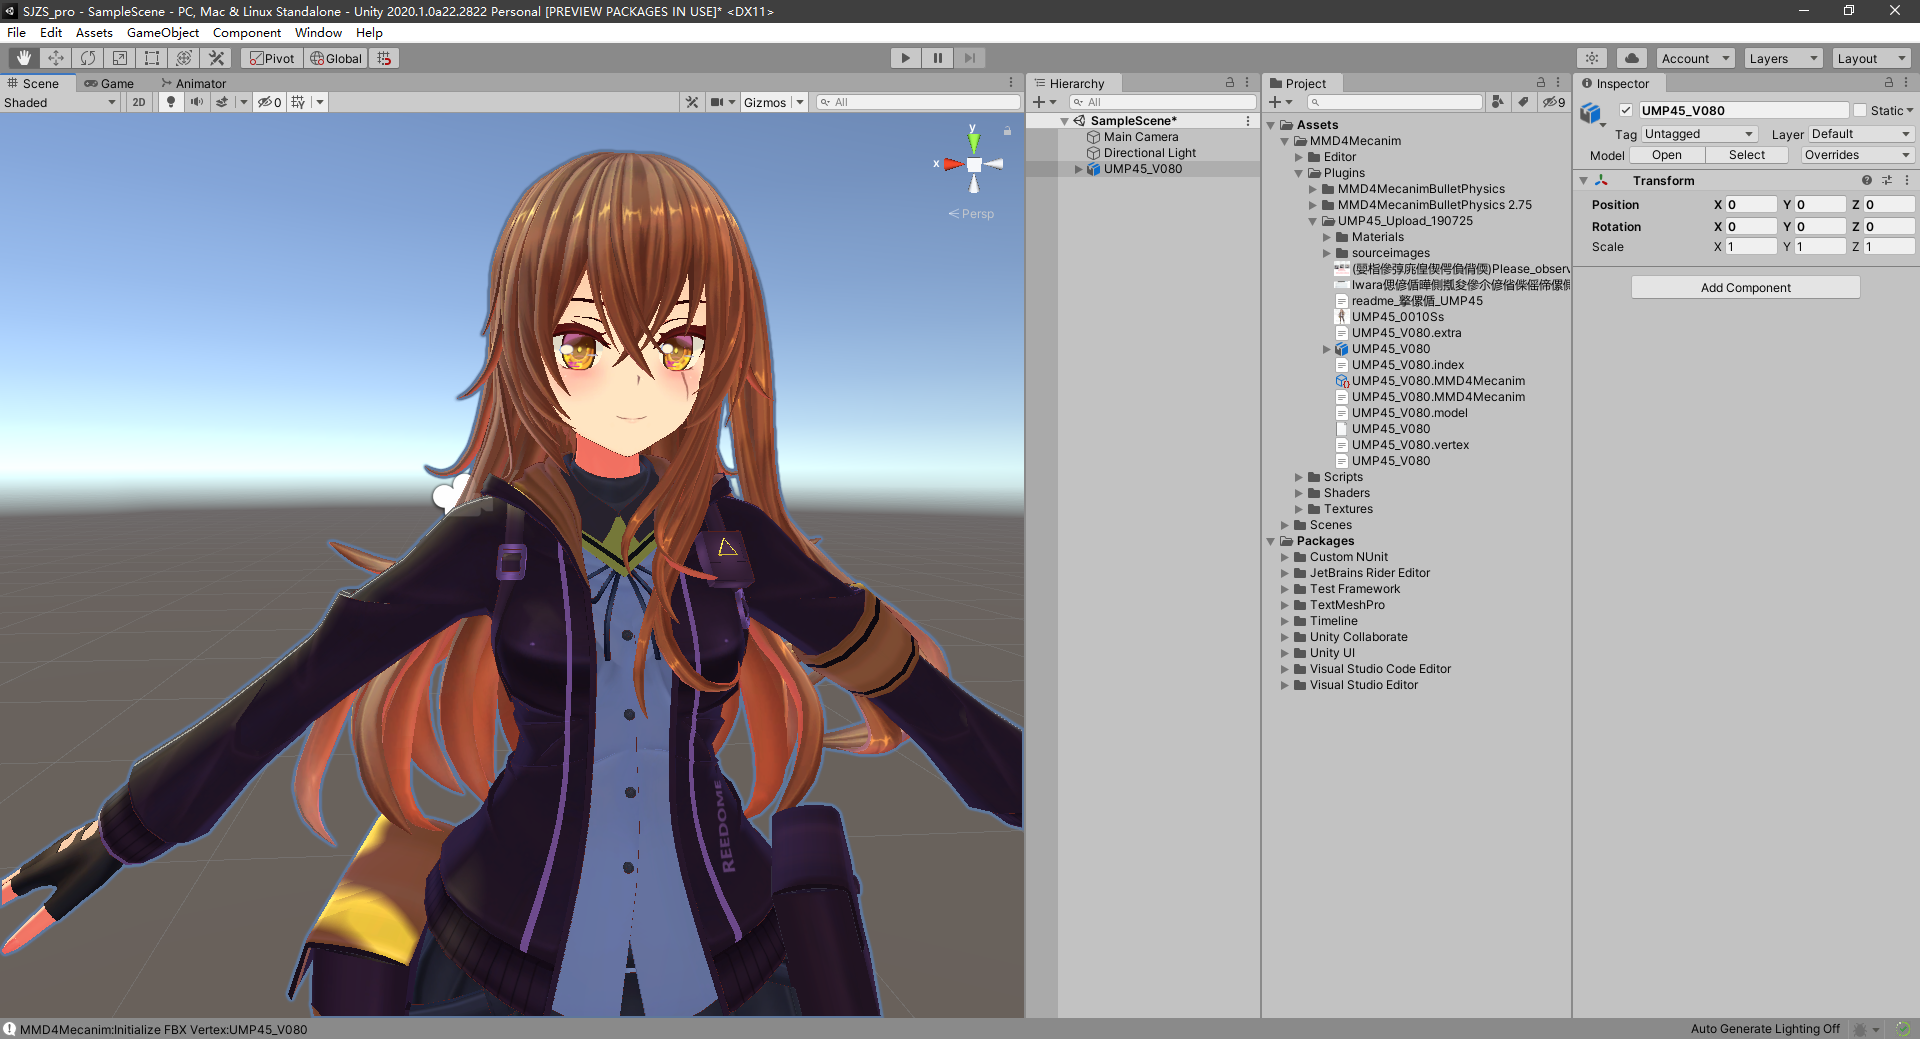Image resolution: width=1920 pixels, height=1039 pixels.
Task: Enable the Static checkbox
Action: click(1860, 111)
